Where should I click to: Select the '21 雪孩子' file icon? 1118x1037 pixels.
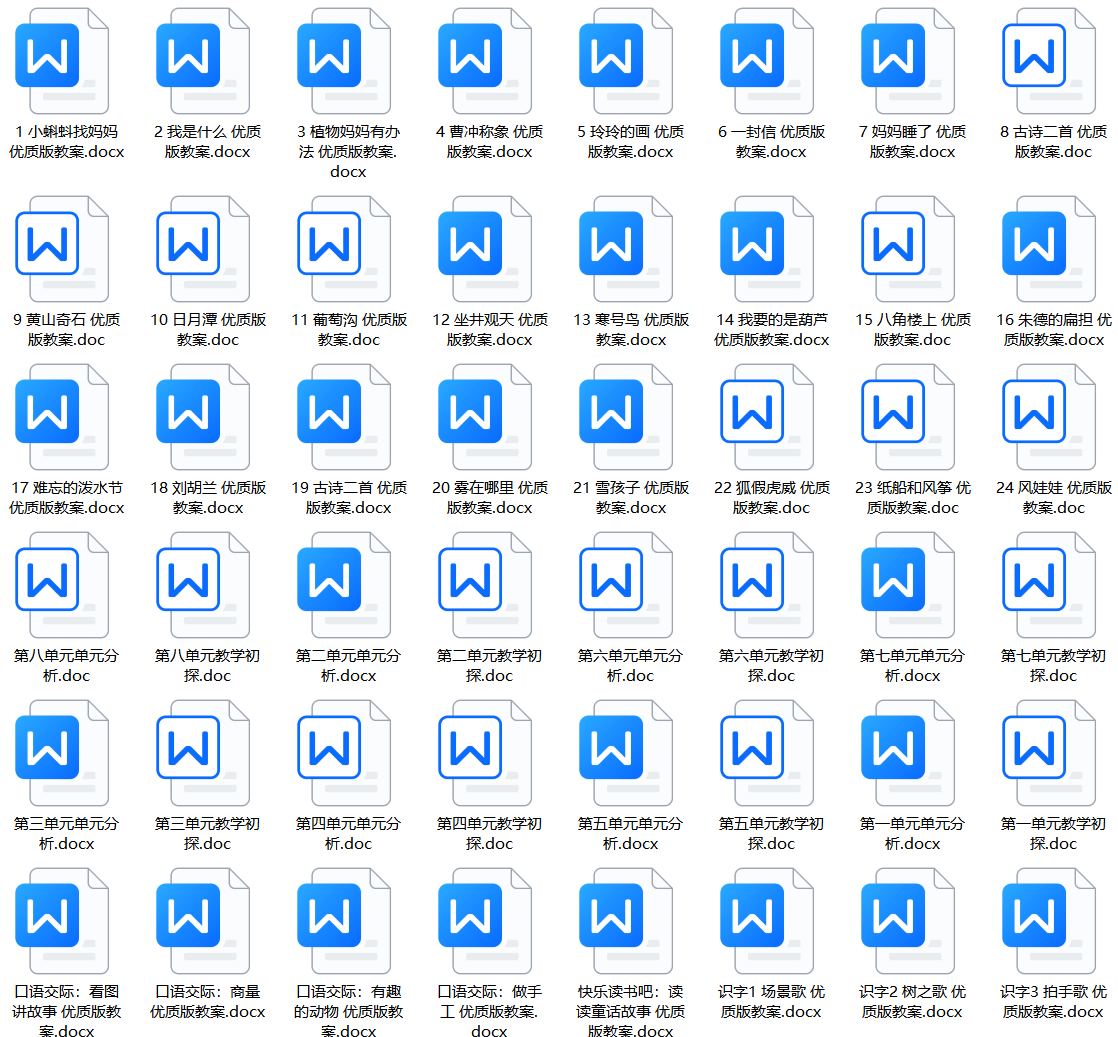627,417
